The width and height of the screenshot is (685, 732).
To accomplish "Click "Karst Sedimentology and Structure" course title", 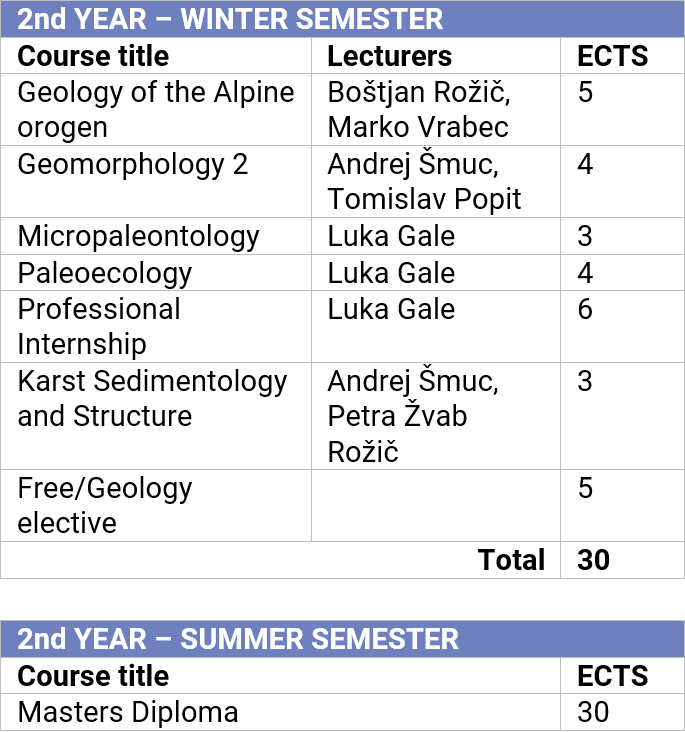I will tap(152, 398).
